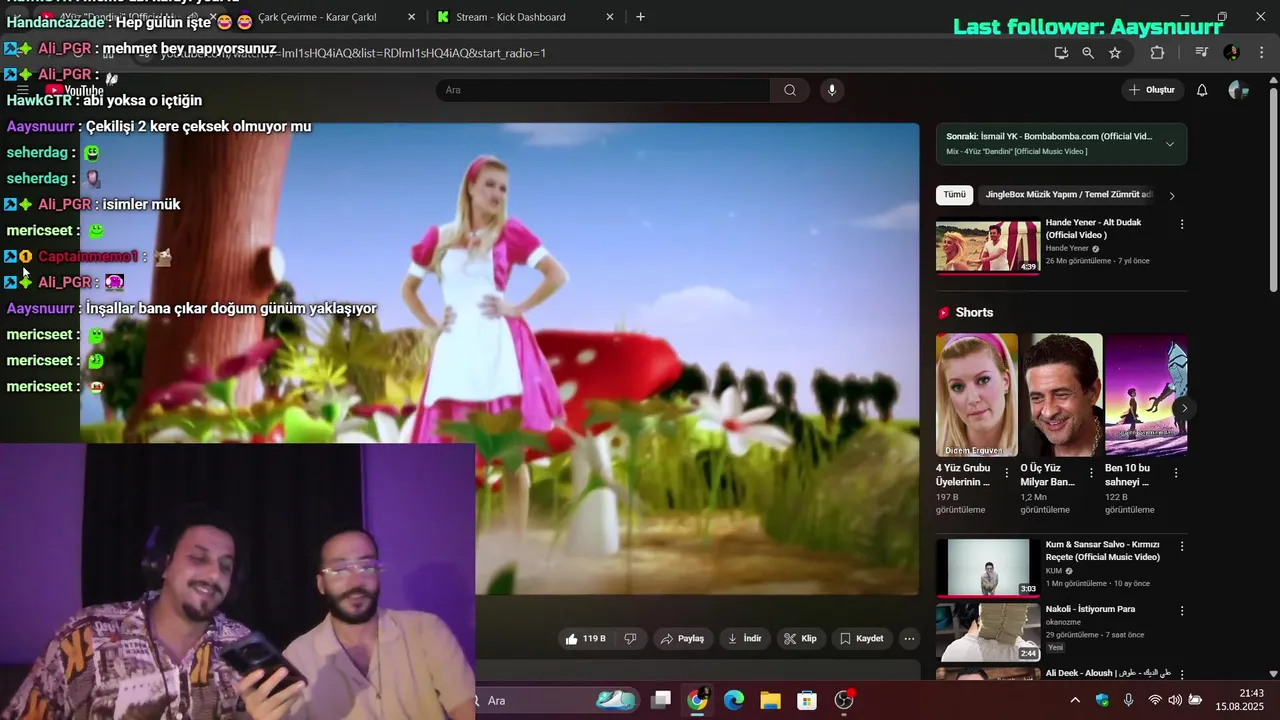Open options for Nakoli - İstiyorum Para

click(1181, 610)
